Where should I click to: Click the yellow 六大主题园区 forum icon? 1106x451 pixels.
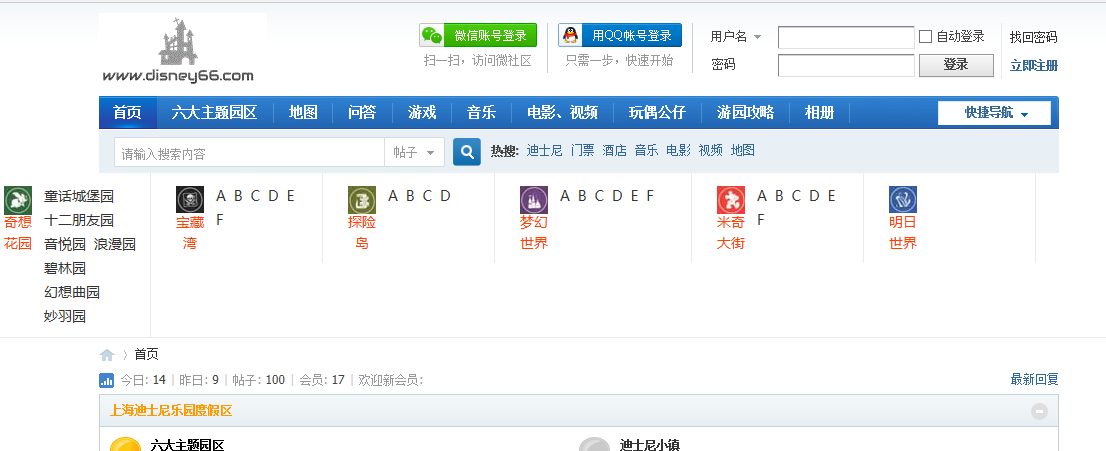[x=126, y=444]
